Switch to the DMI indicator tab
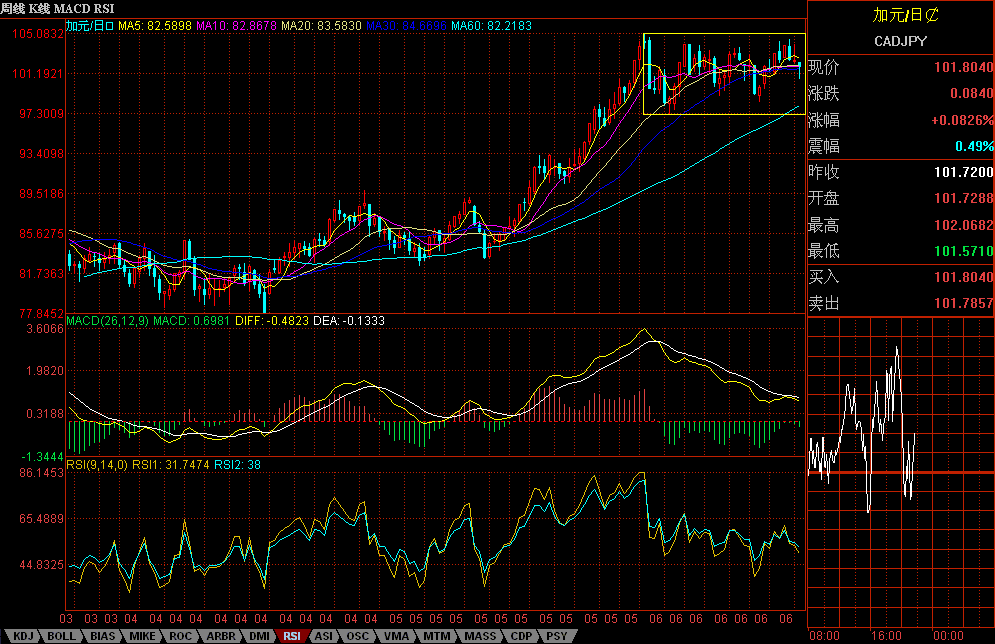Screen dimensions: 995x644 [x=259, y=636]
